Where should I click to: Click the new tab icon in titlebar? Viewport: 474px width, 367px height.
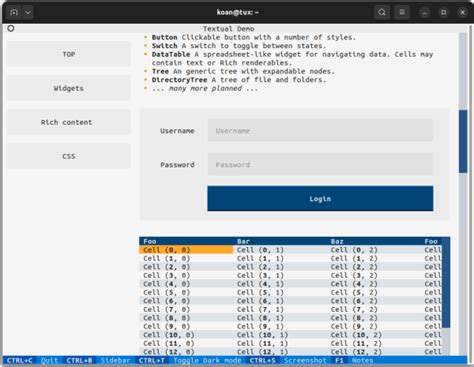(14, 13)
